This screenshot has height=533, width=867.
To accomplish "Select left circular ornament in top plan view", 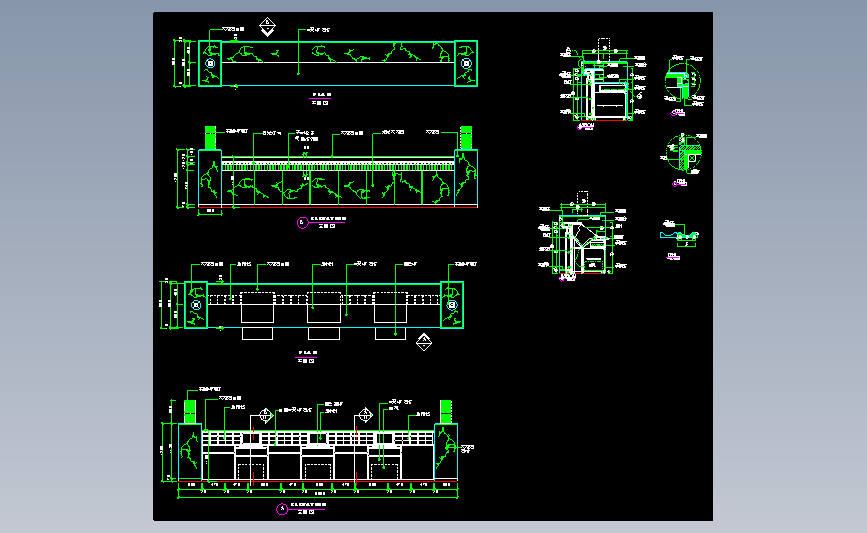I will (210, 64).
